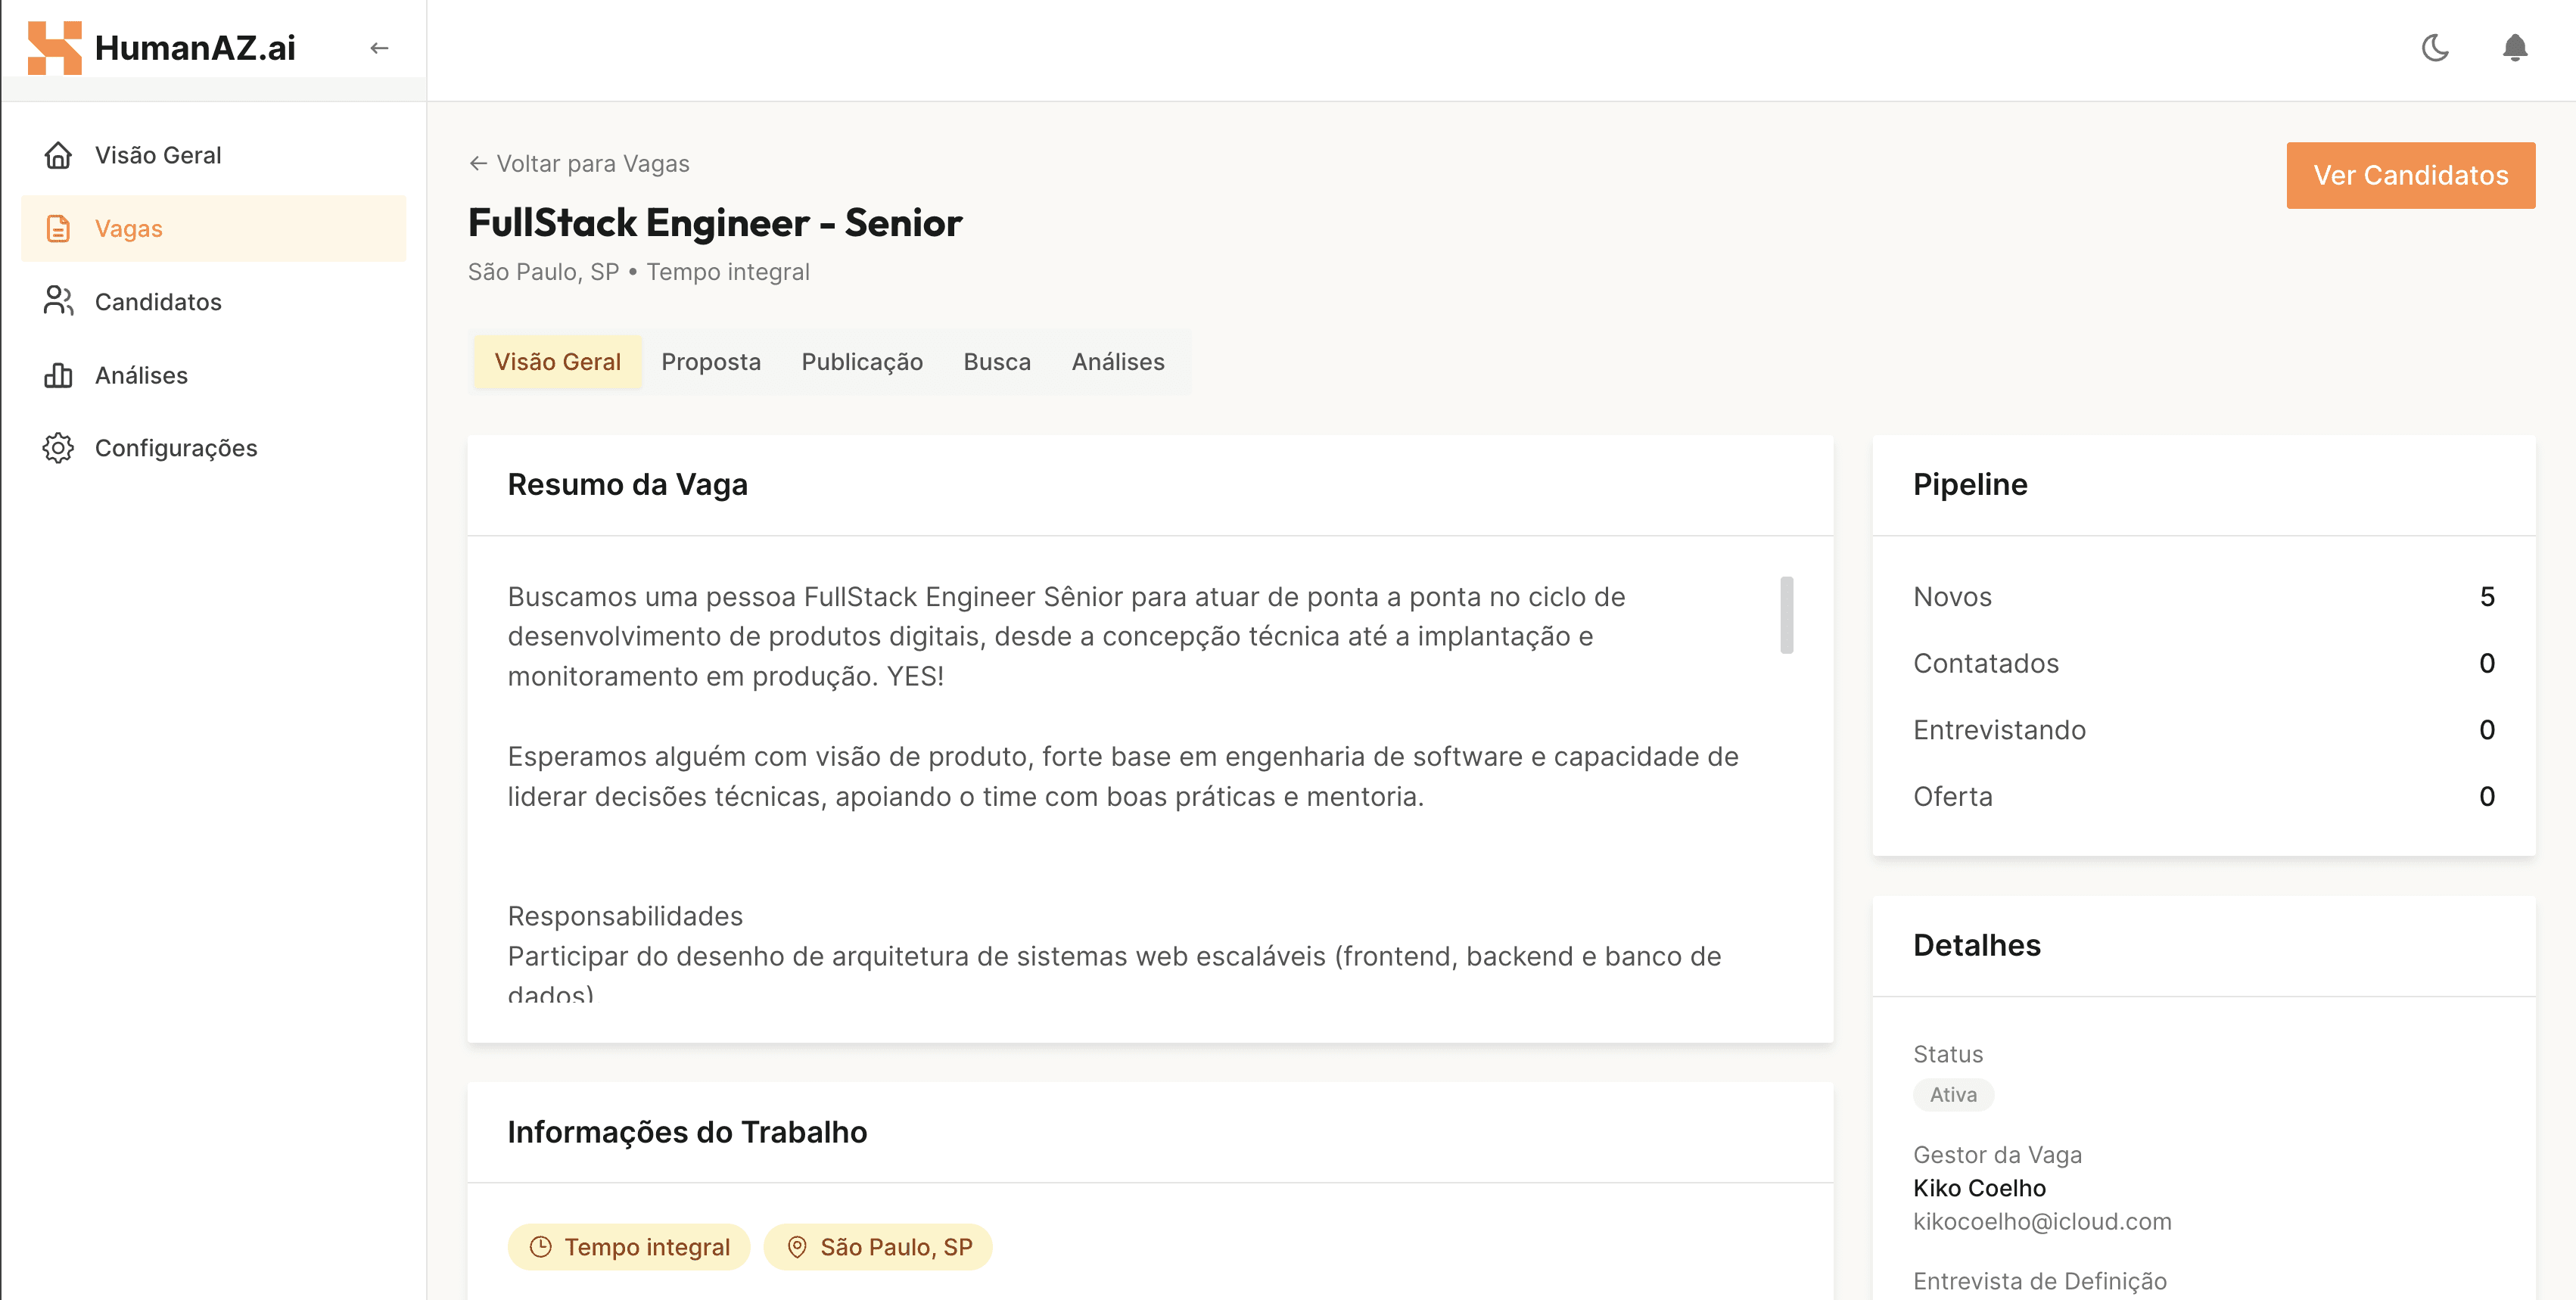The width and height of the screenshot is (2576, 1300).
Task: Switch to the Proposta tab
Action: 711,362
